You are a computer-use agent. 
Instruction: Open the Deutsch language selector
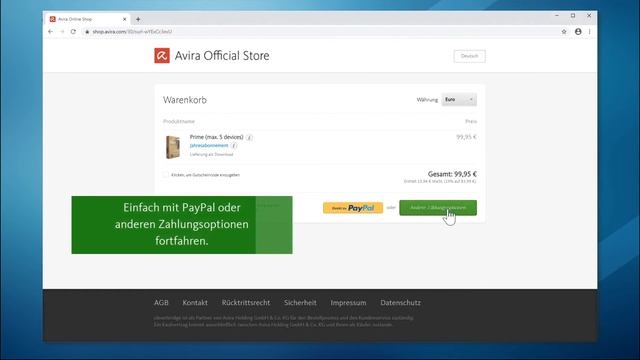pyautogui.click(x=469, y=56)
